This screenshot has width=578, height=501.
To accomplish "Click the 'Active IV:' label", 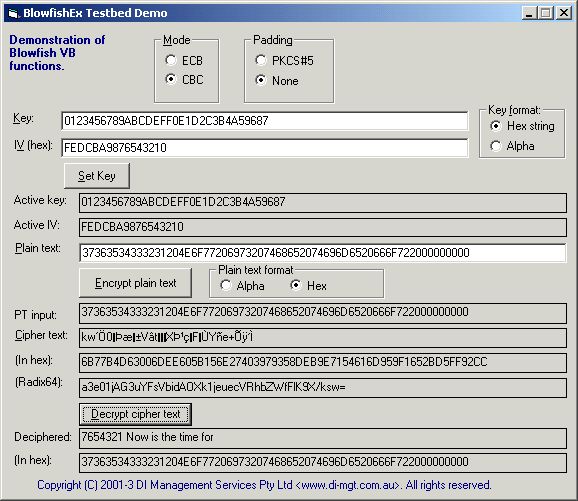I will [36, 225].
